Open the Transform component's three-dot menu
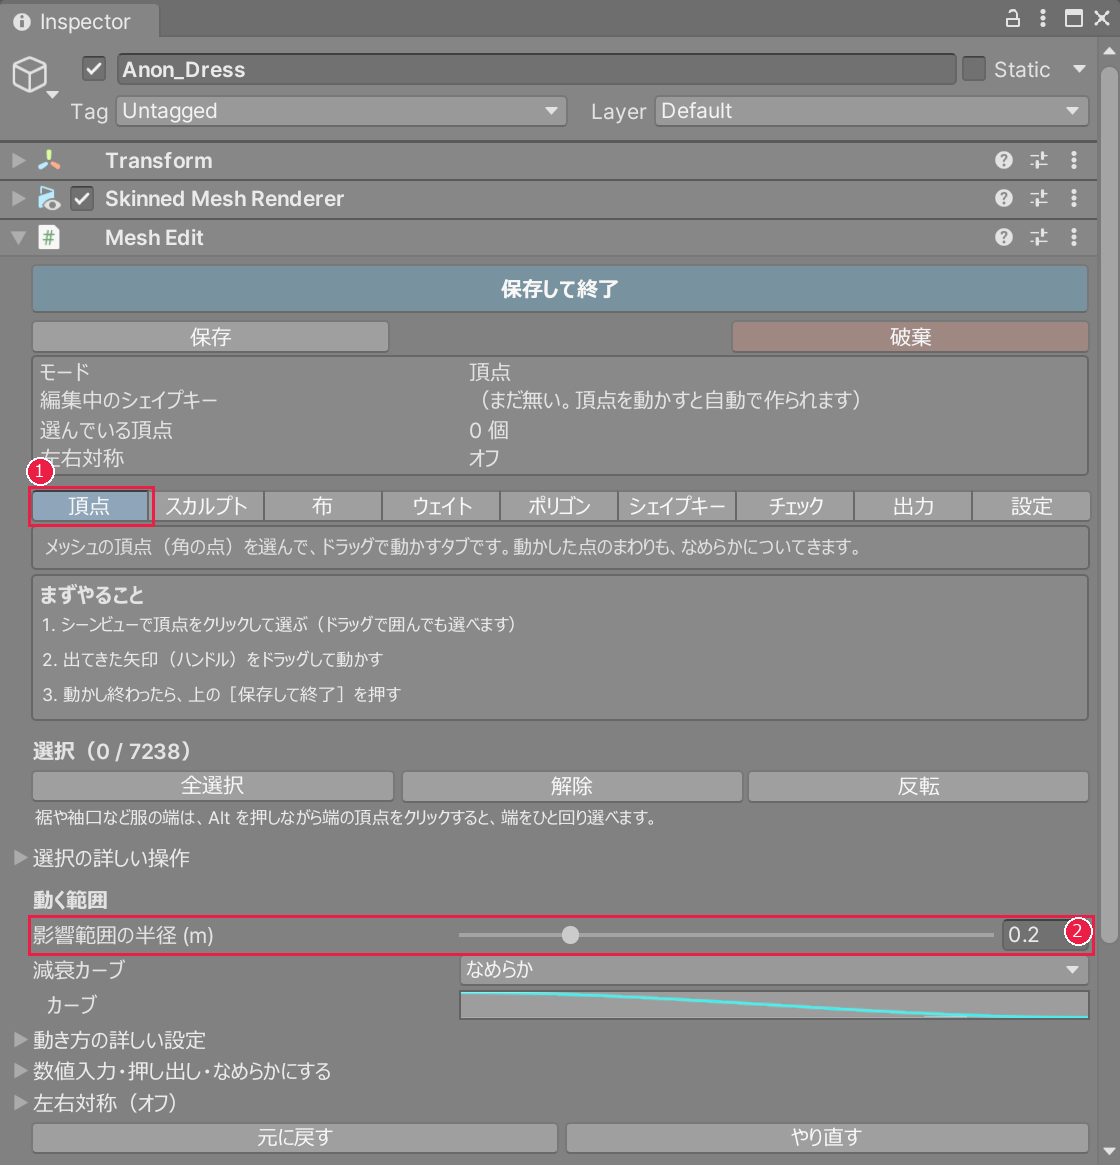 pyautogui.click(x=1074, y=160)
